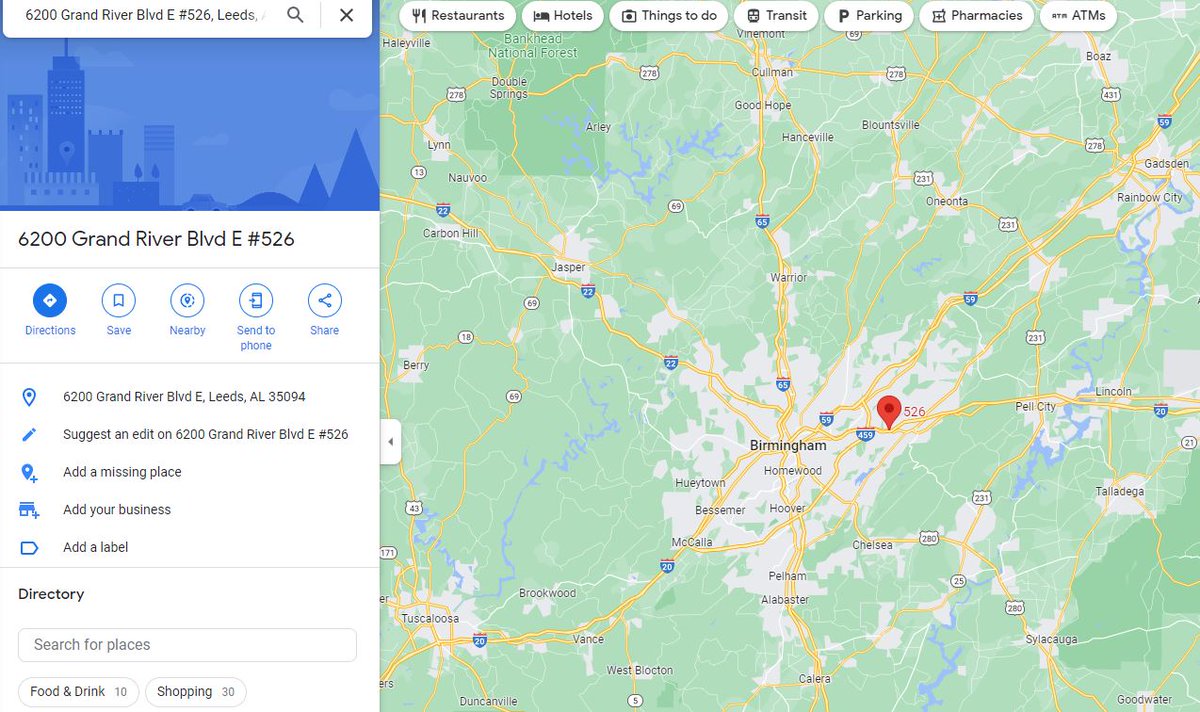Click the Cullman city label
Image resolution: width=1200 pixels, height=712 pixels.
click(772, 72)
